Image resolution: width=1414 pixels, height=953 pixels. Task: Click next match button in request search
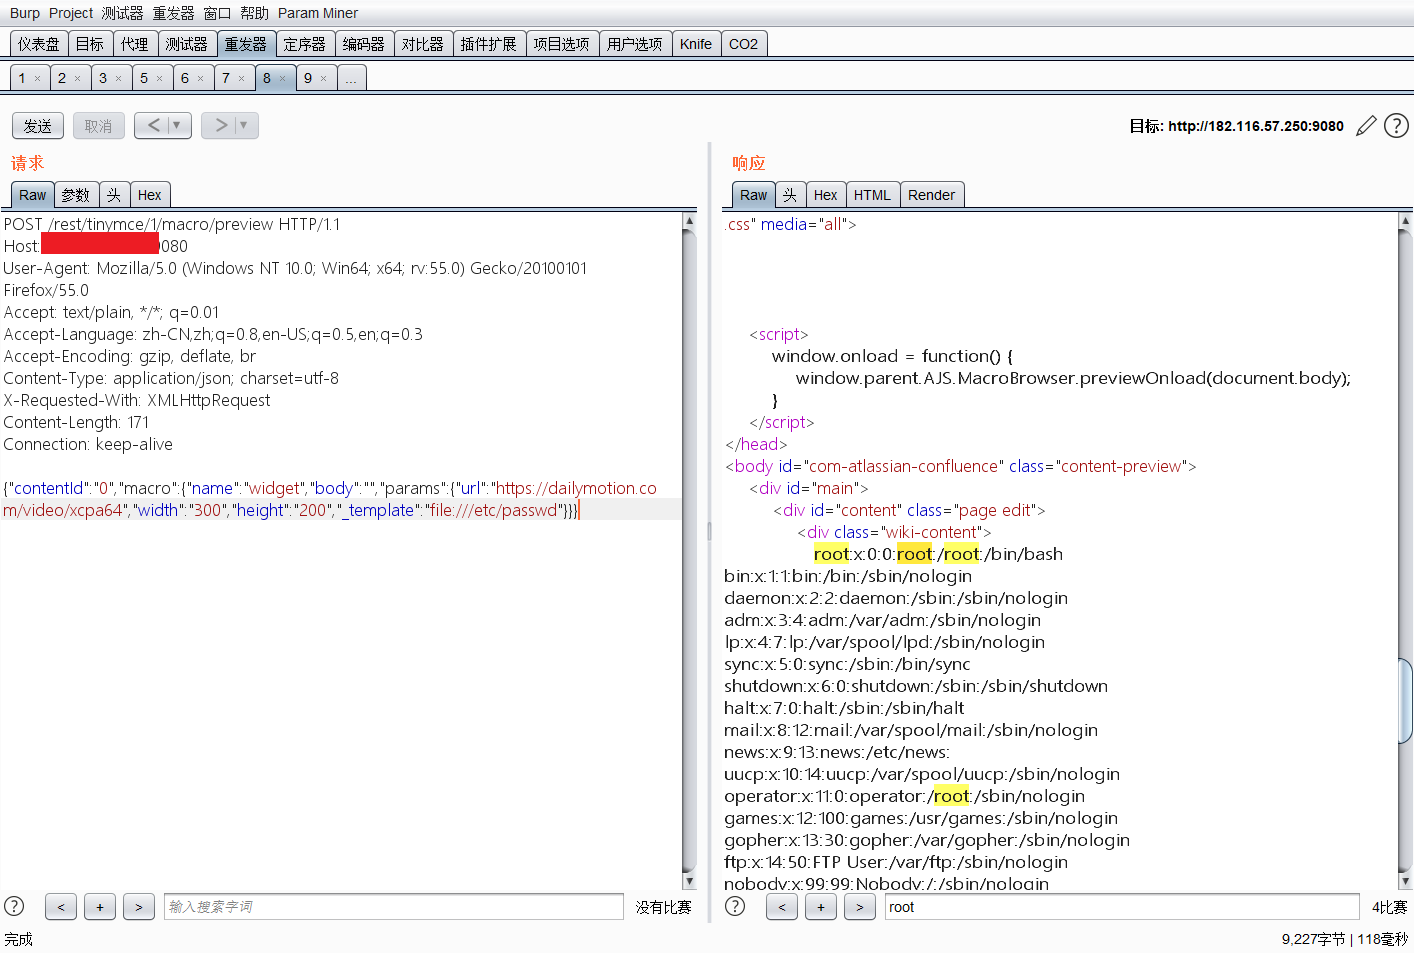139,907
